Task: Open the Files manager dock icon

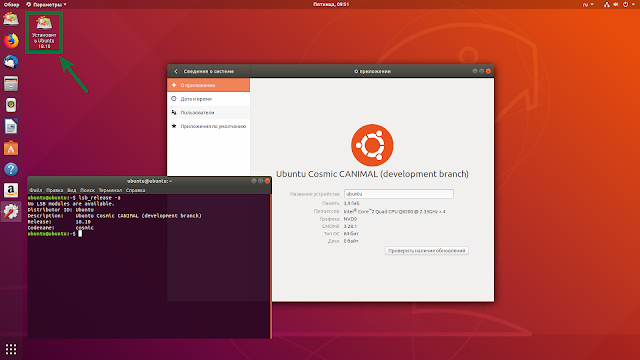Action: point(11,84)
